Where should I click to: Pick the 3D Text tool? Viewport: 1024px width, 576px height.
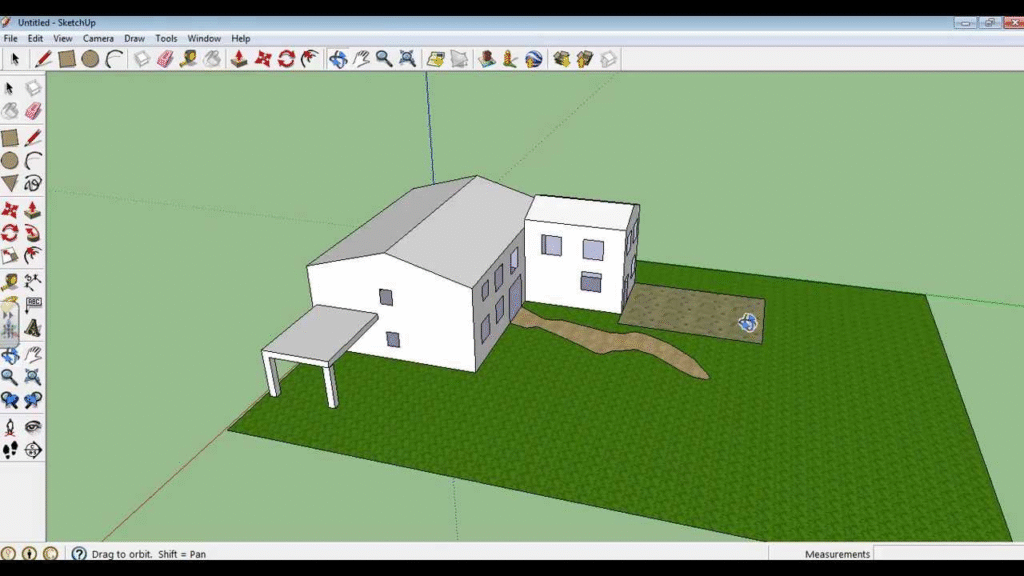(33, 327)
